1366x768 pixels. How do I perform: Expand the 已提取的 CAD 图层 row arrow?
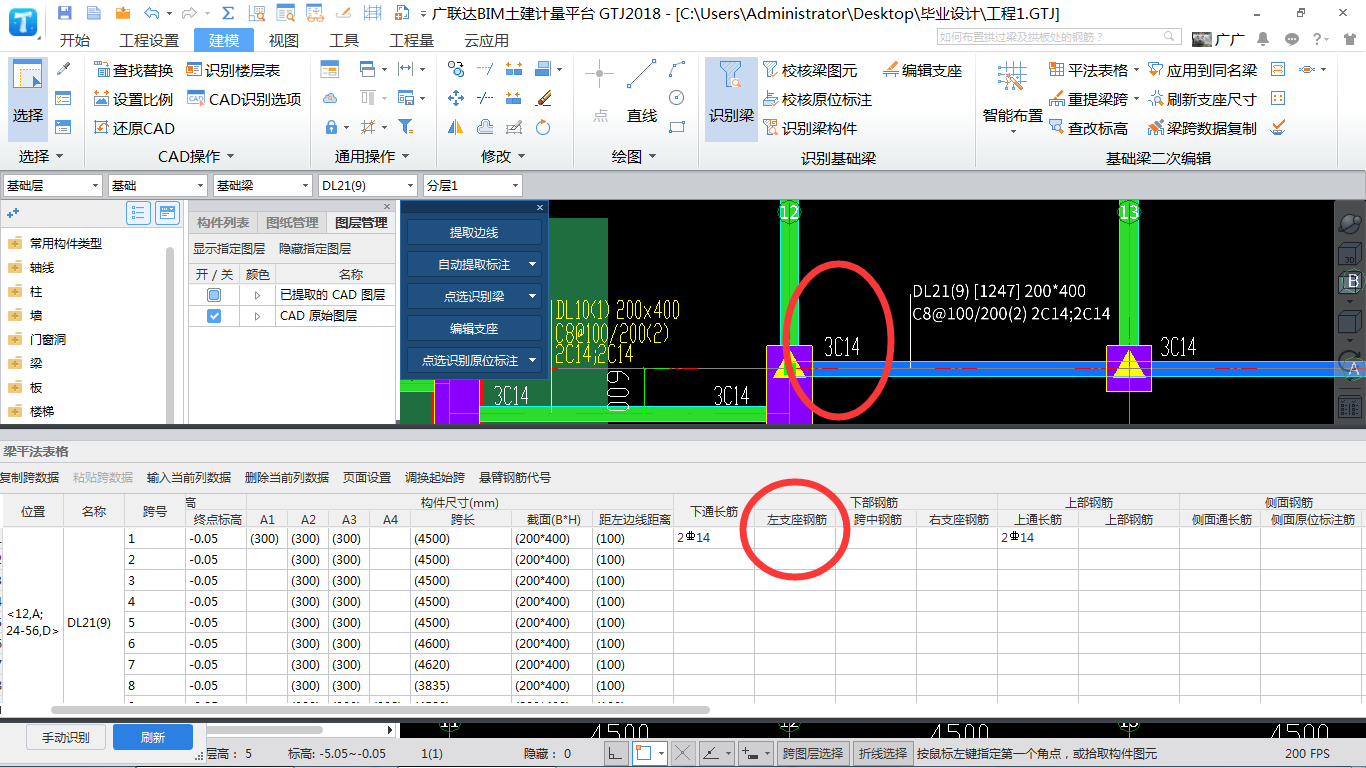click(257, 296)
